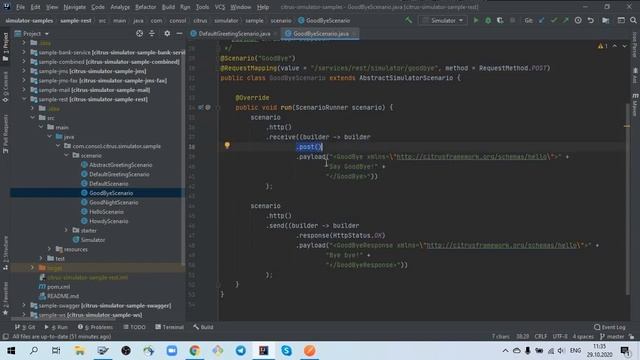Viewport: 640px width, 360px height.
Task: Show Git history clock icon
Action: (578, 20)
